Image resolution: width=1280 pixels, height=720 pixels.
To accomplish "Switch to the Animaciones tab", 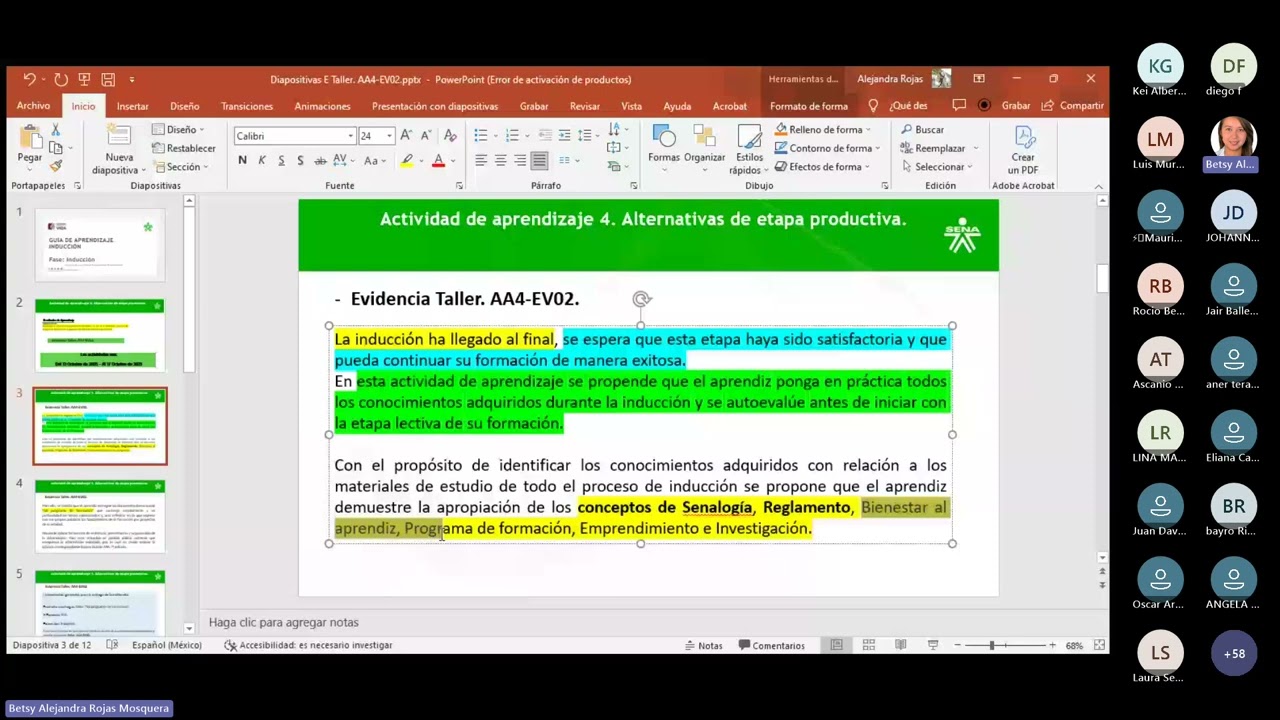I will point(322,106).
